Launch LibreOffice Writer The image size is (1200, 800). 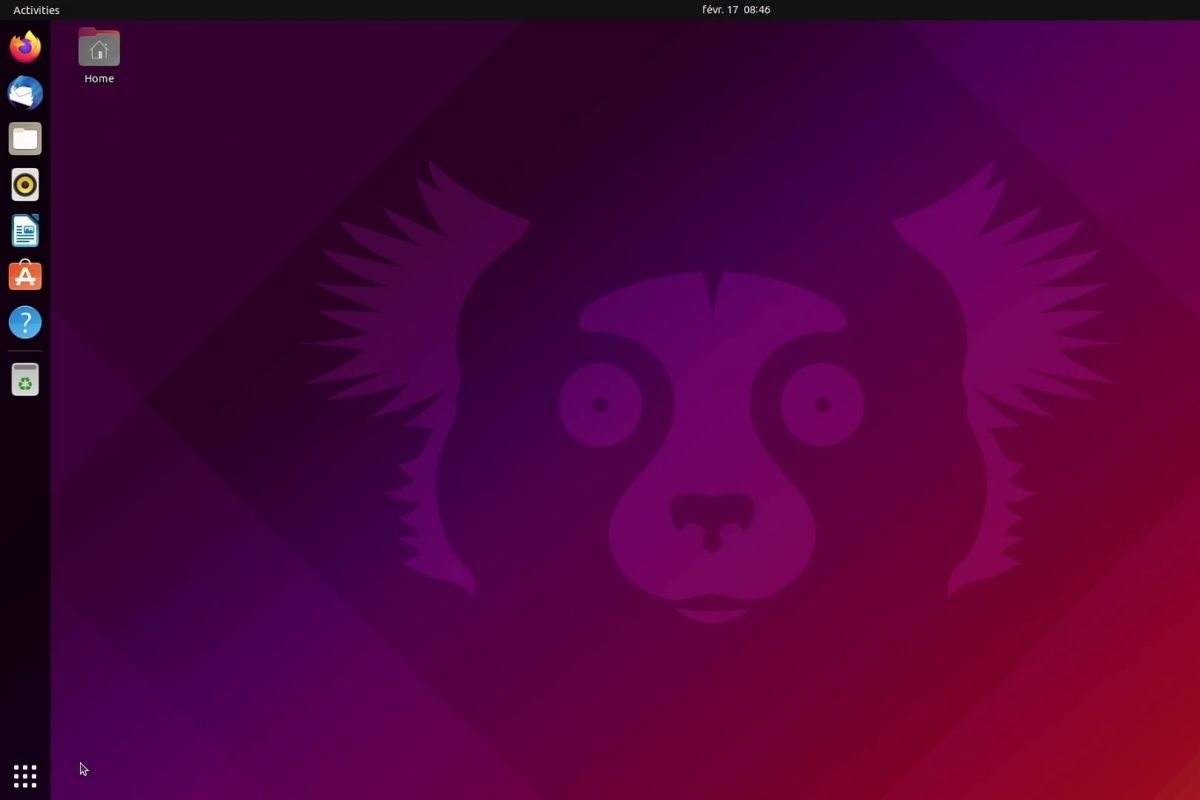[x=24, y=230]
